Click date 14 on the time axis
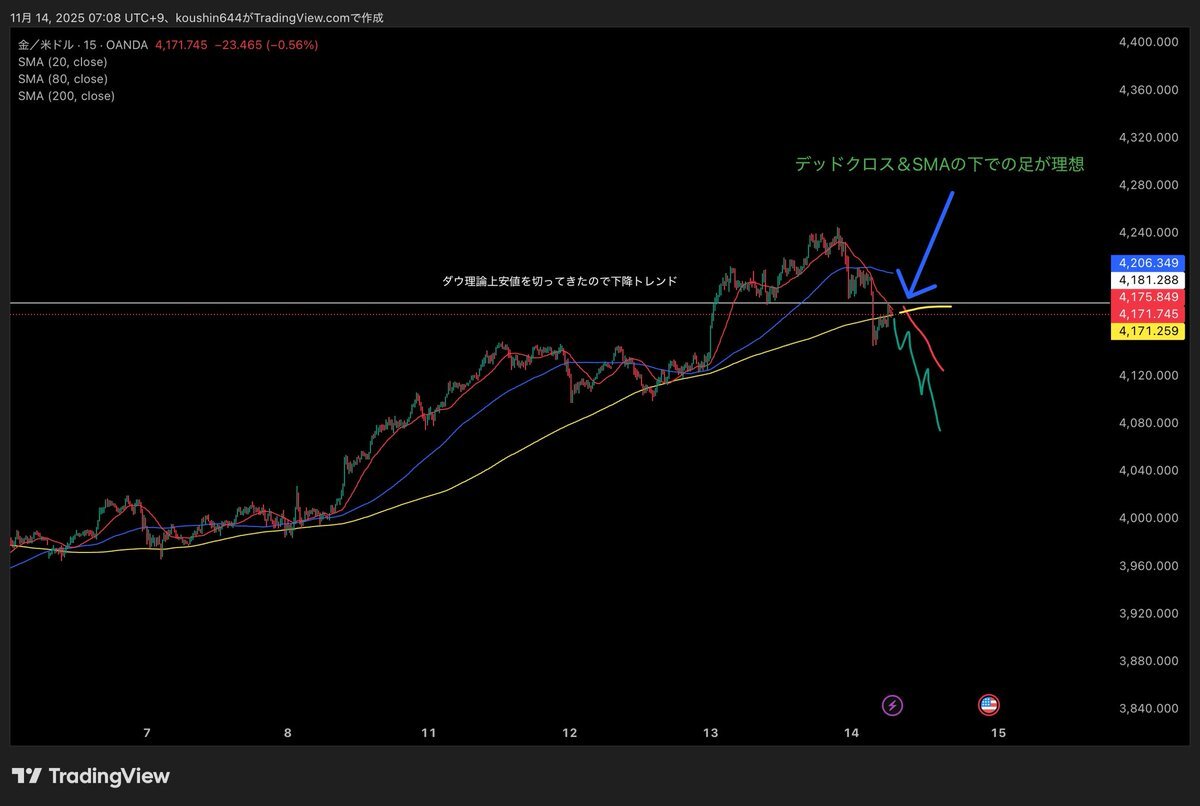 pos(852,733)
